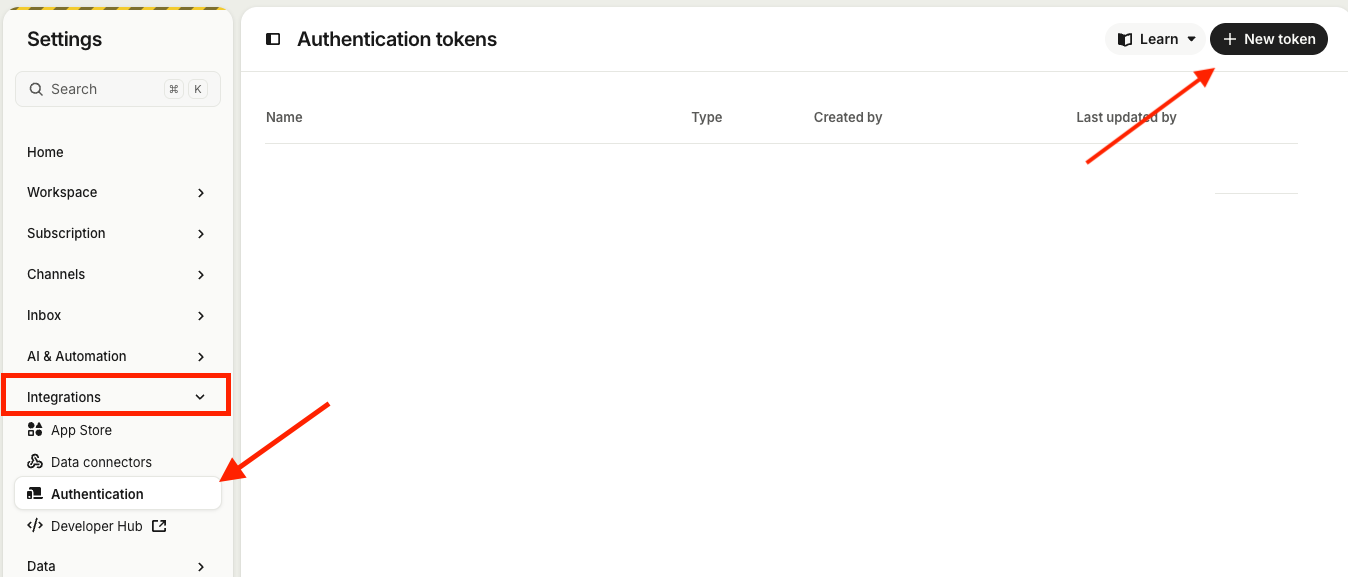Click the Developer Hub external link icon

tap(159, 526)
